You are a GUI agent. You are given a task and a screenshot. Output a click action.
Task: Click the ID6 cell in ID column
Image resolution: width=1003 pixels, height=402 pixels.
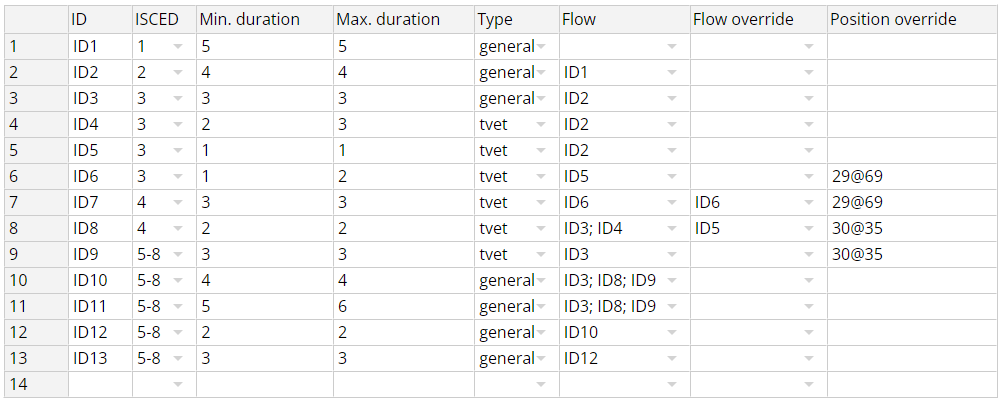[x=100, y=177]
